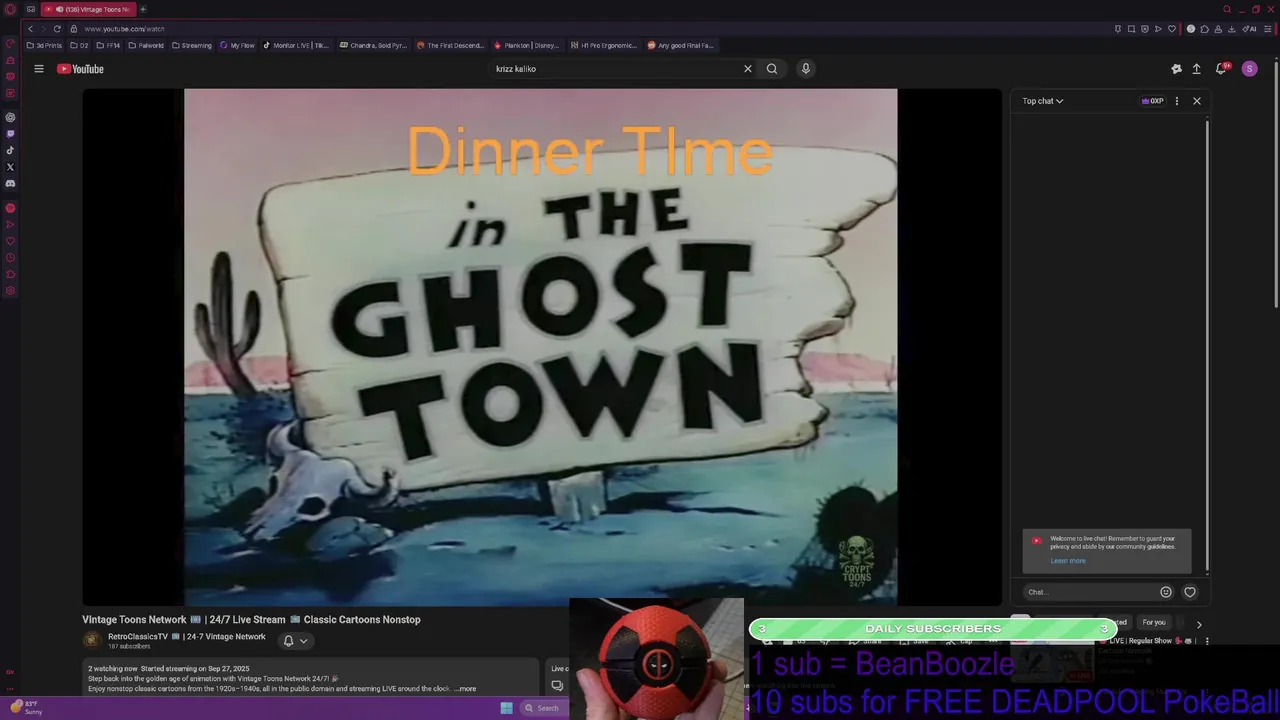Open the pinboard pin icon in toolbar
1280x720 pixels.
(x=1117, y=29)
